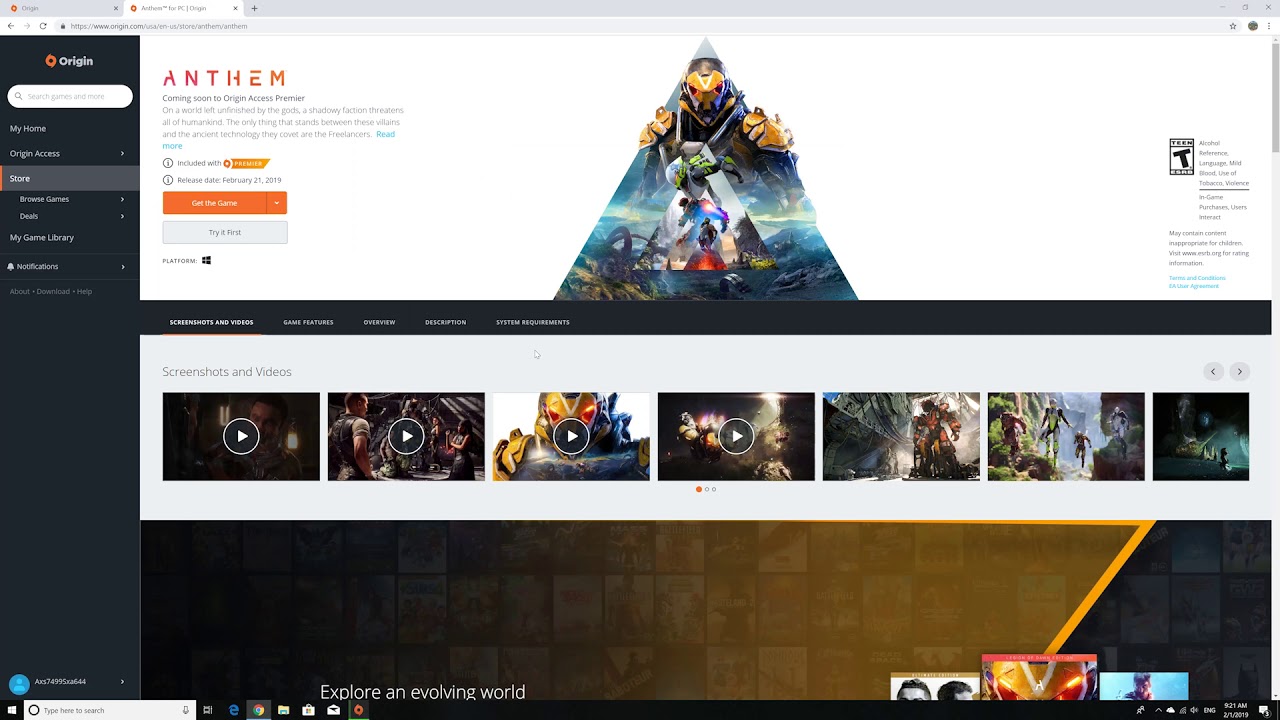Bookmark this page with star icon
1280x720 pixels.
point(1233,26)
